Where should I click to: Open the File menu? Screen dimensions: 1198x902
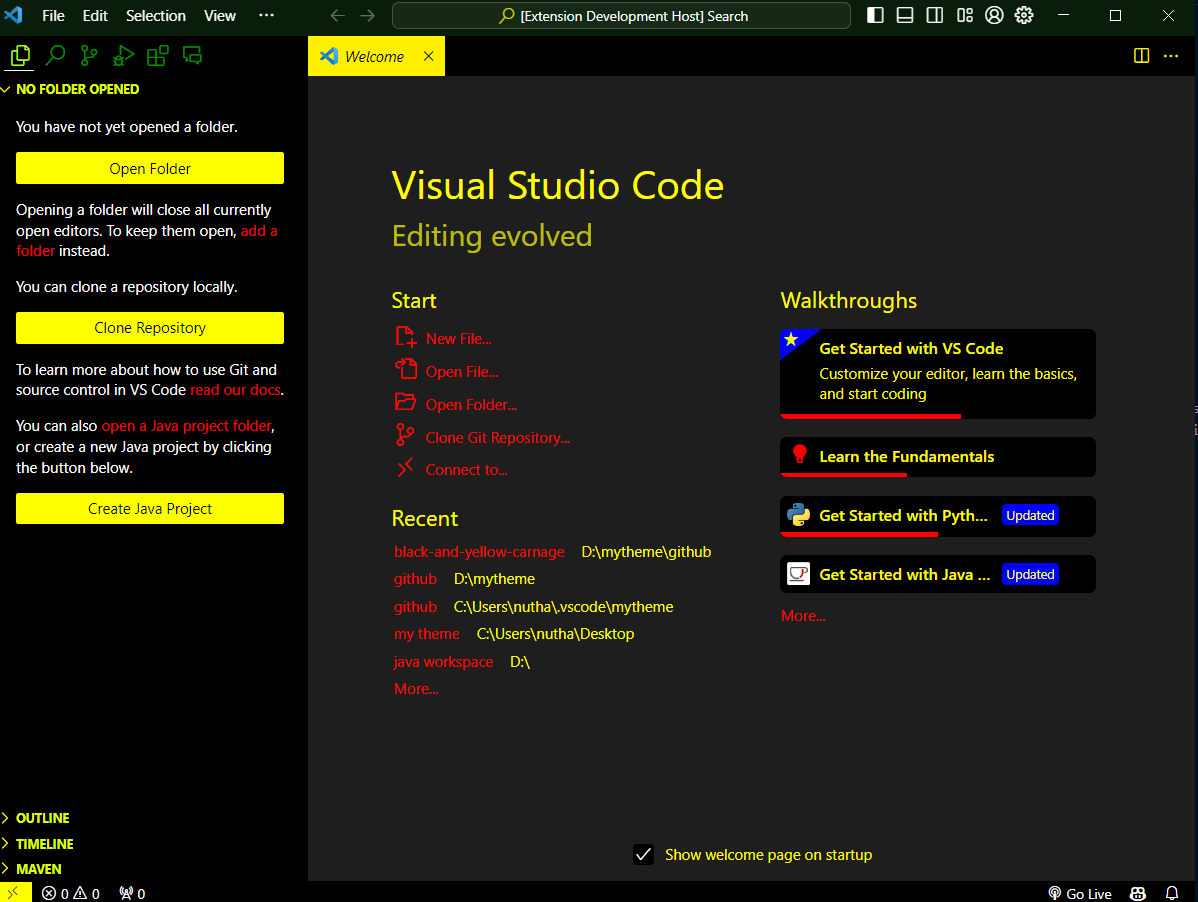coord(53,15)
